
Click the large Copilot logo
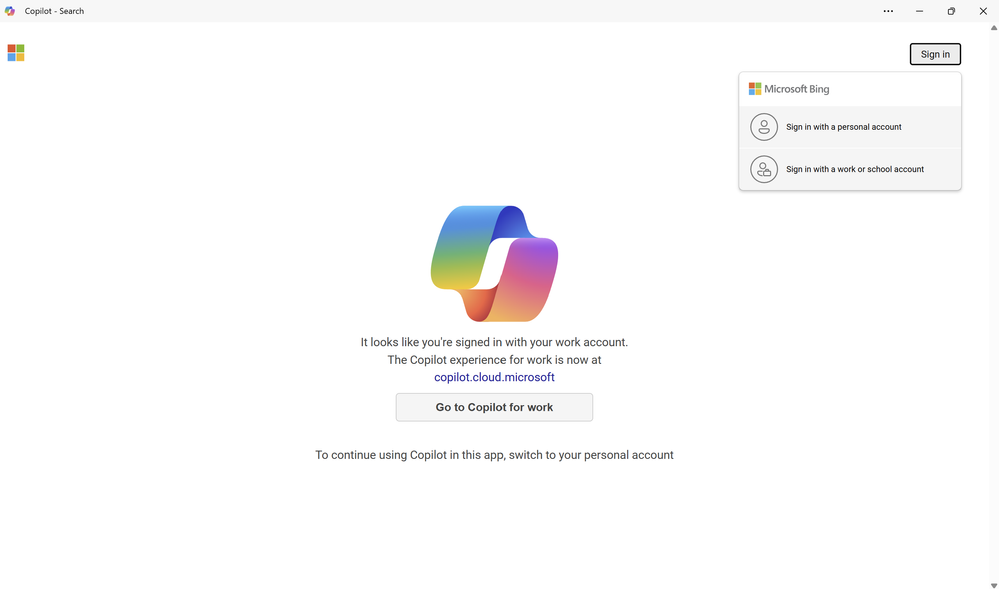pos(494,263)
